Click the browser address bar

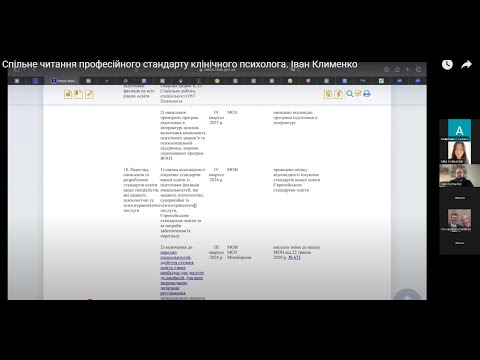pos(217,70)
